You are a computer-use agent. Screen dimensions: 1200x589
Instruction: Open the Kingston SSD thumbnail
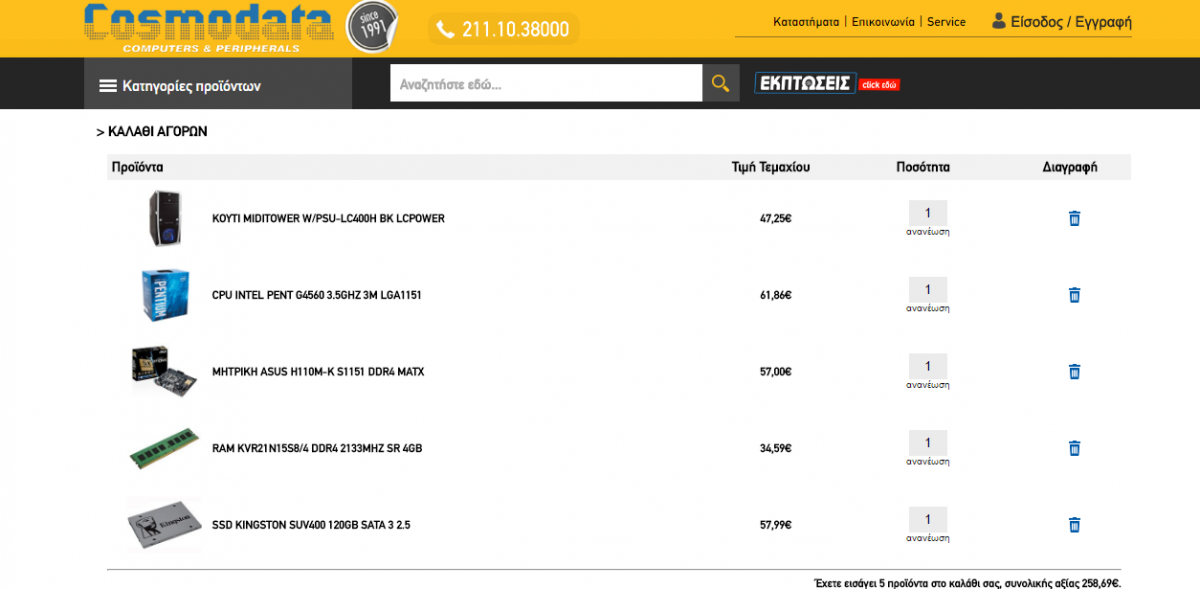[x=165, y=525]
